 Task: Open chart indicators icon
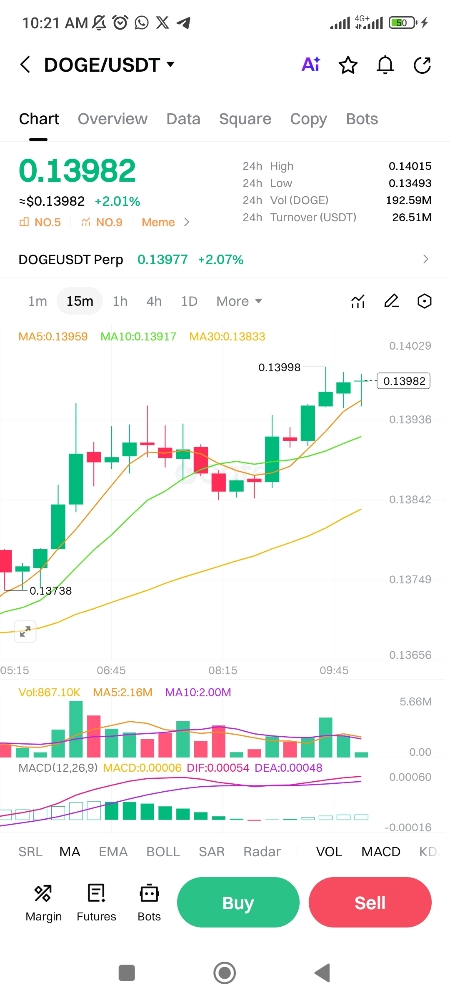click(358, 301)
